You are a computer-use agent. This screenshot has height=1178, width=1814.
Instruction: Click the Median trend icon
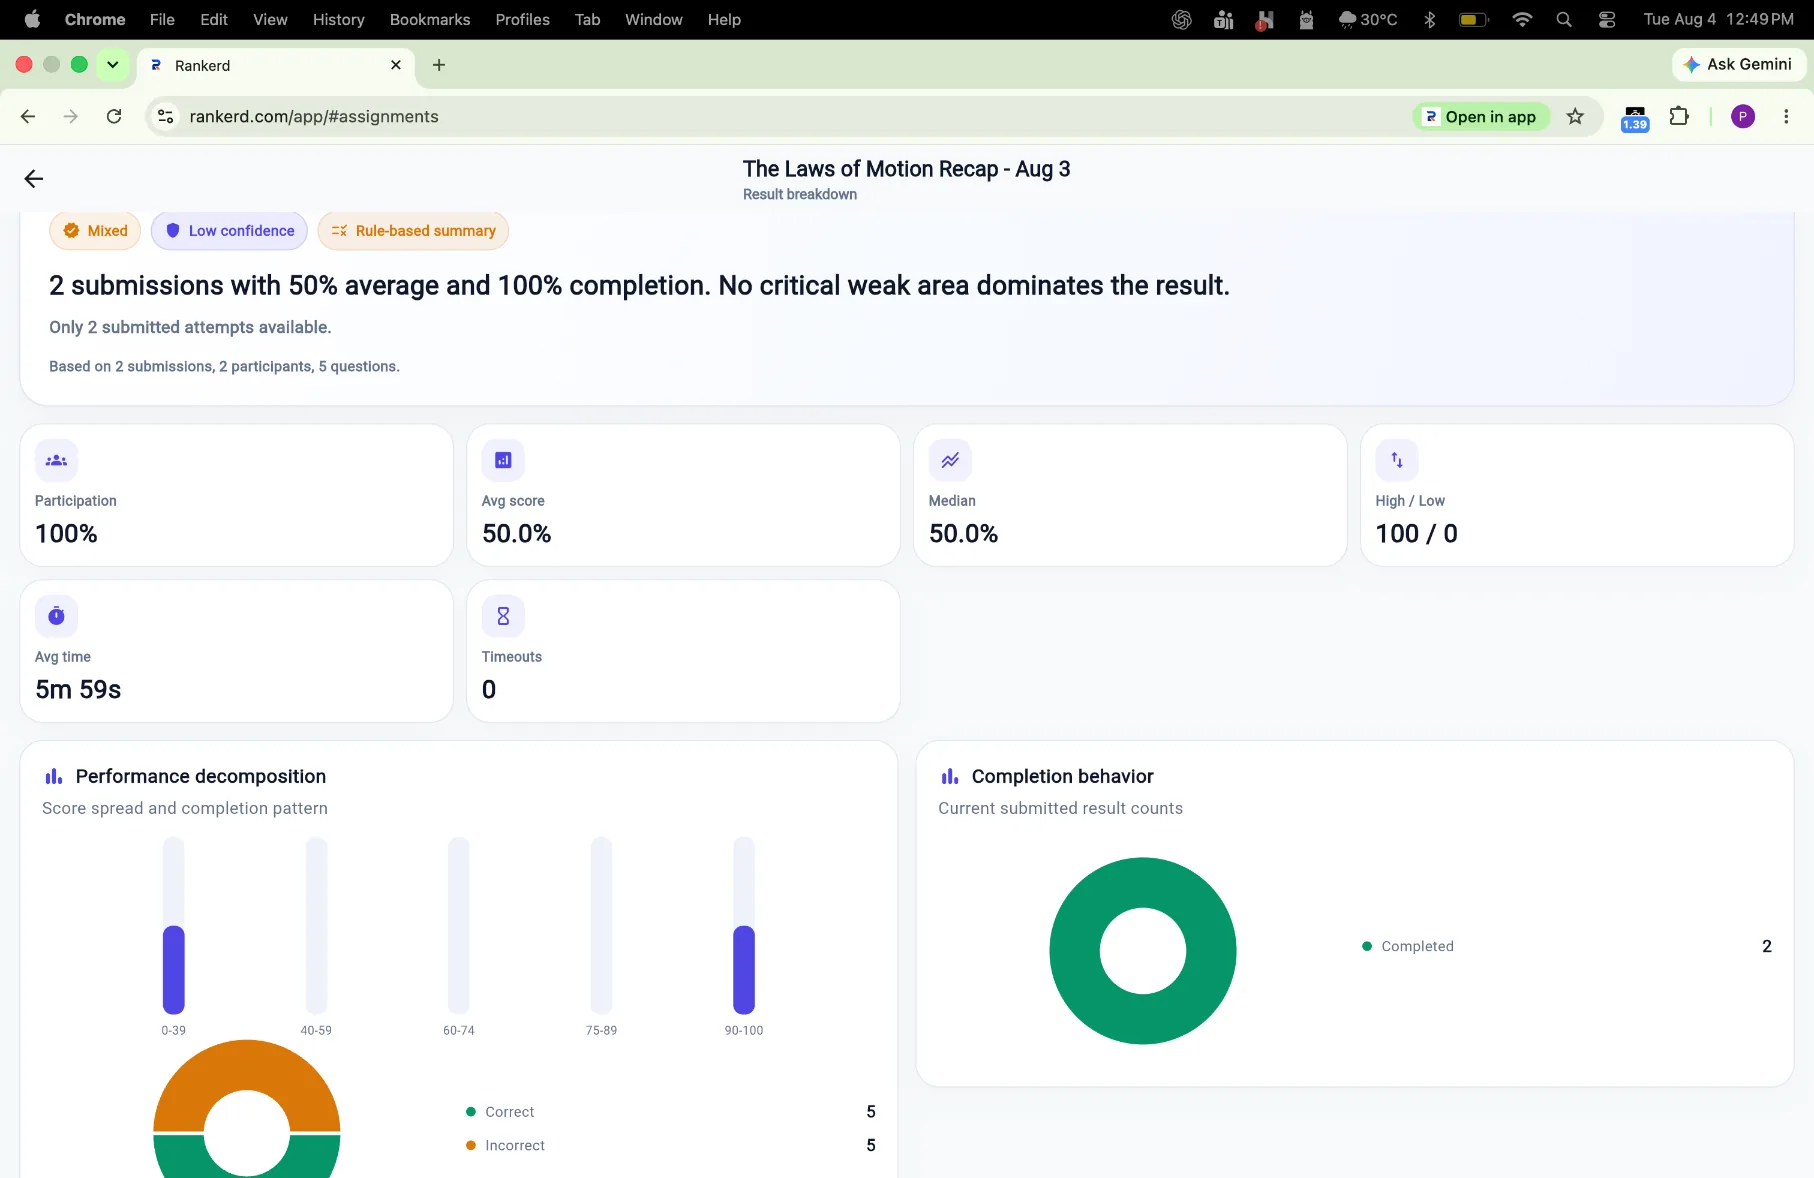[x=950, y=460]
